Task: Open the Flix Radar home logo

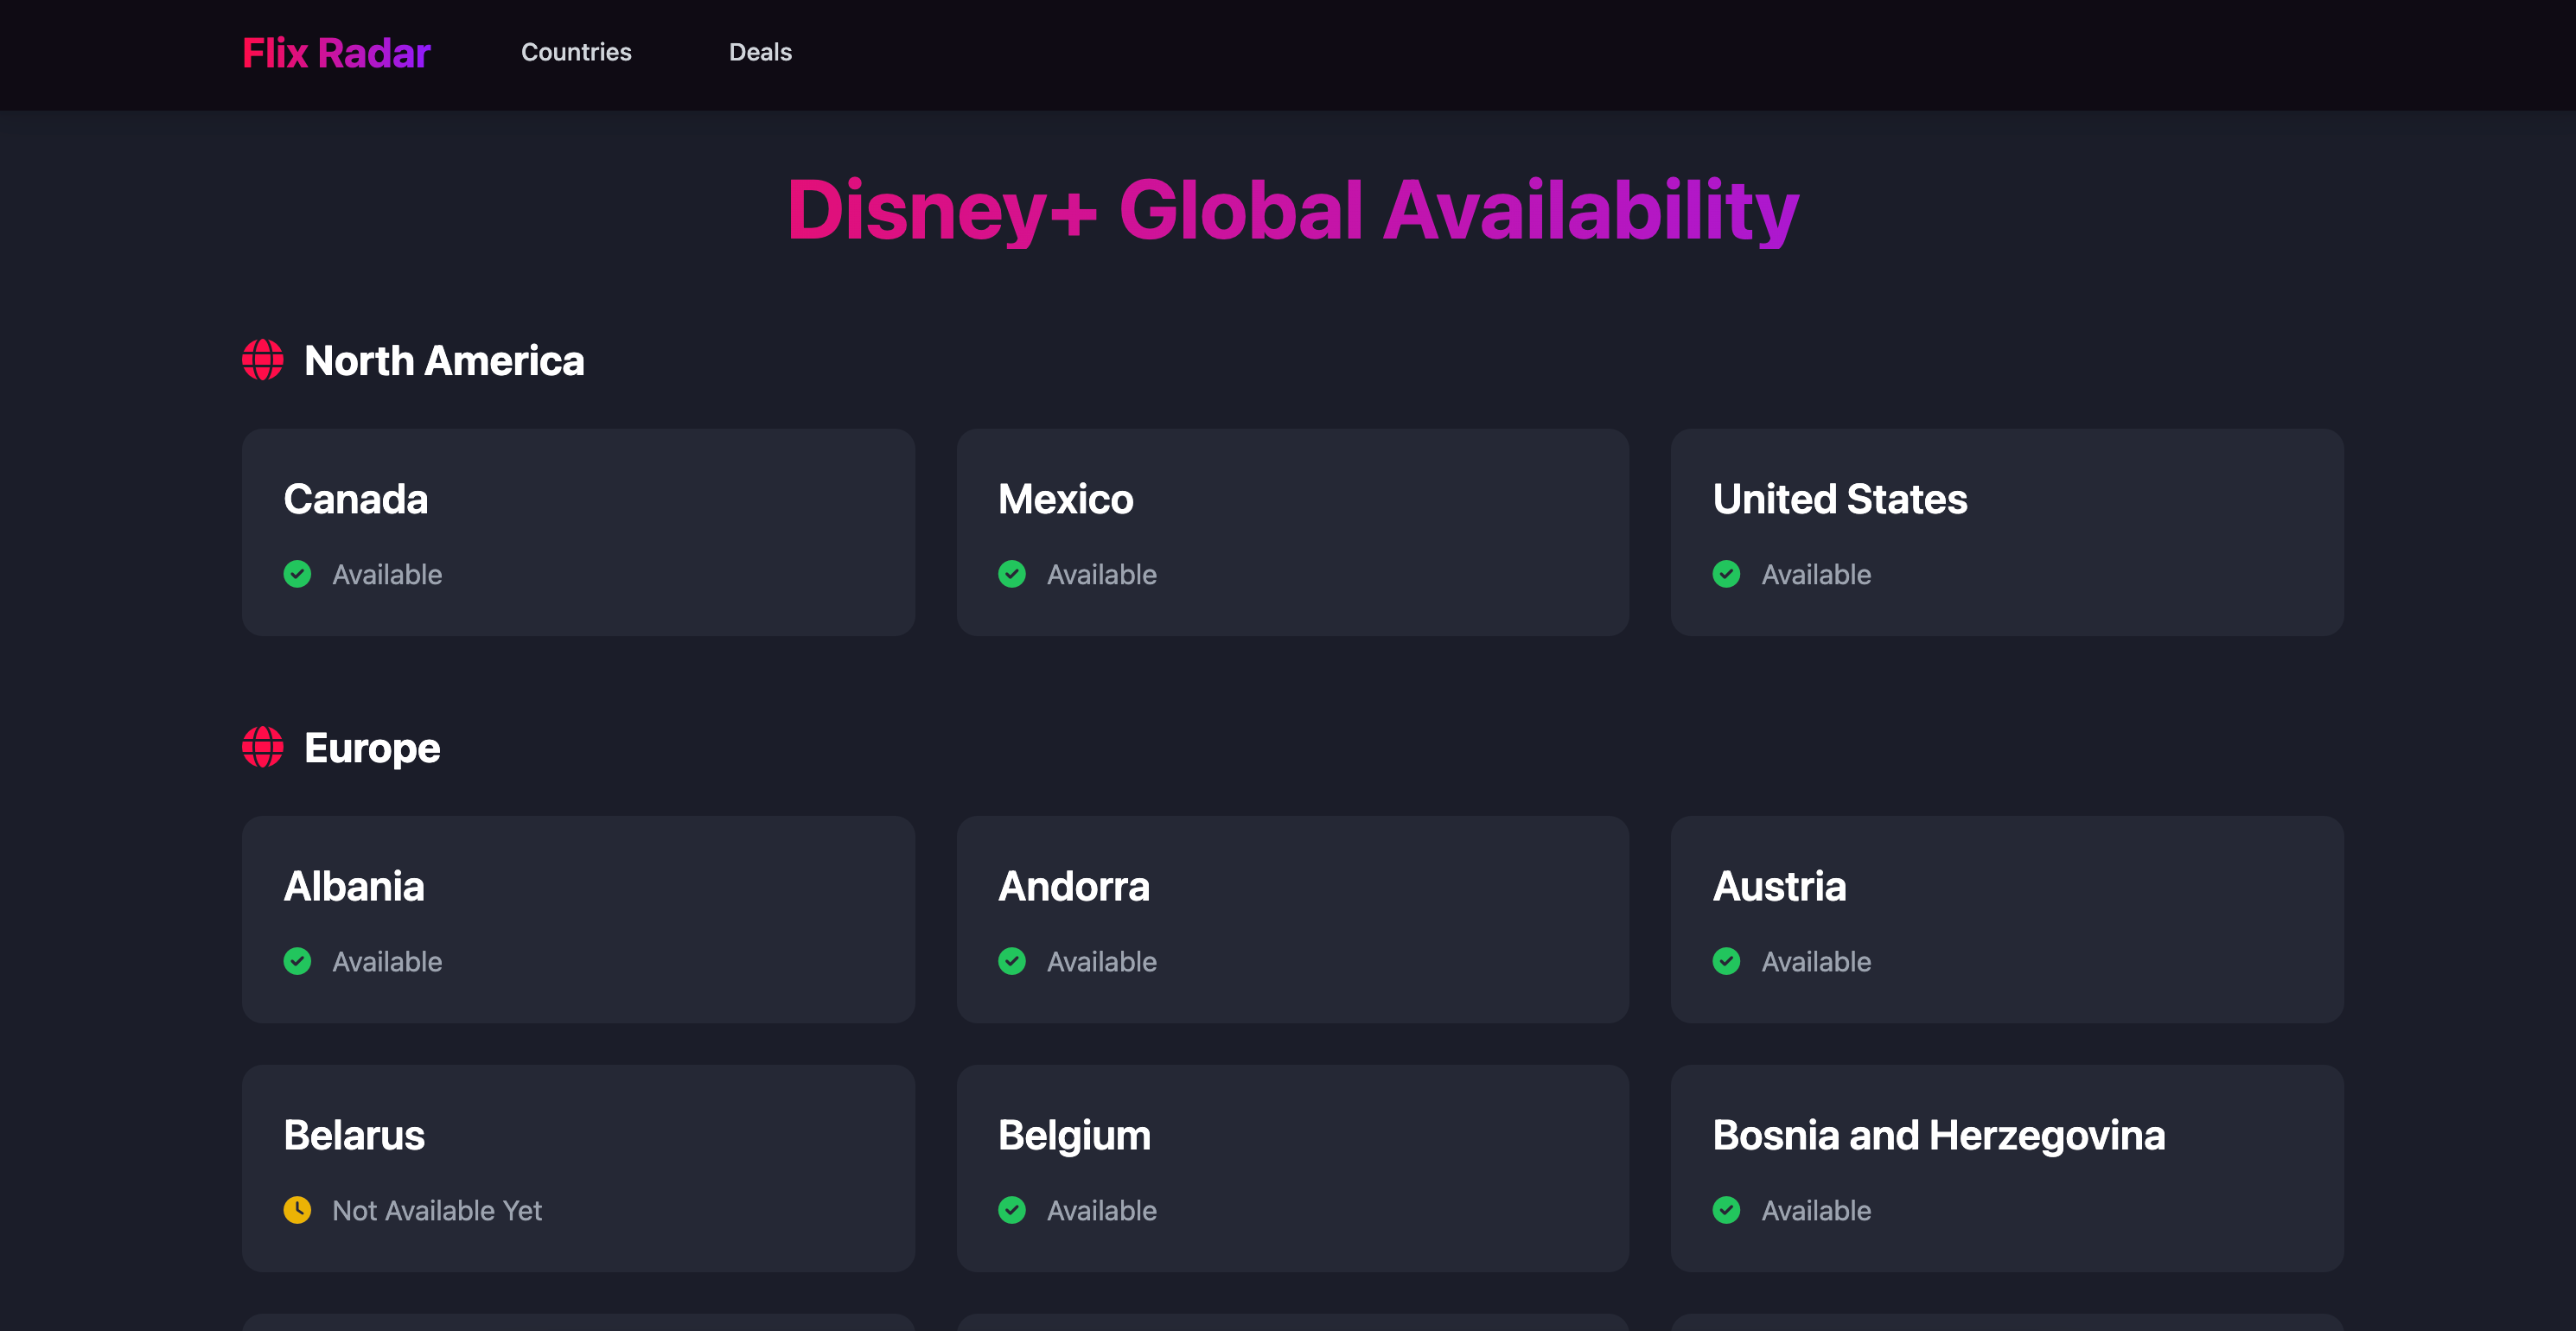Action: (336, 53)
